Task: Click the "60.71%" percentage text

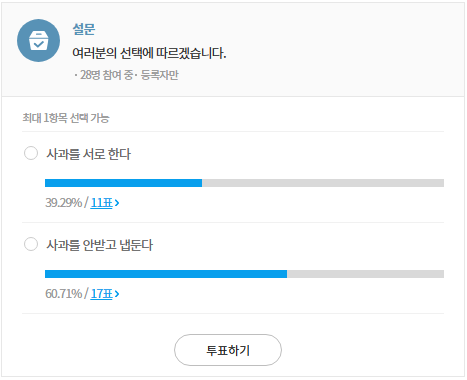Action: pyautogui.click(x=63, y=294)
